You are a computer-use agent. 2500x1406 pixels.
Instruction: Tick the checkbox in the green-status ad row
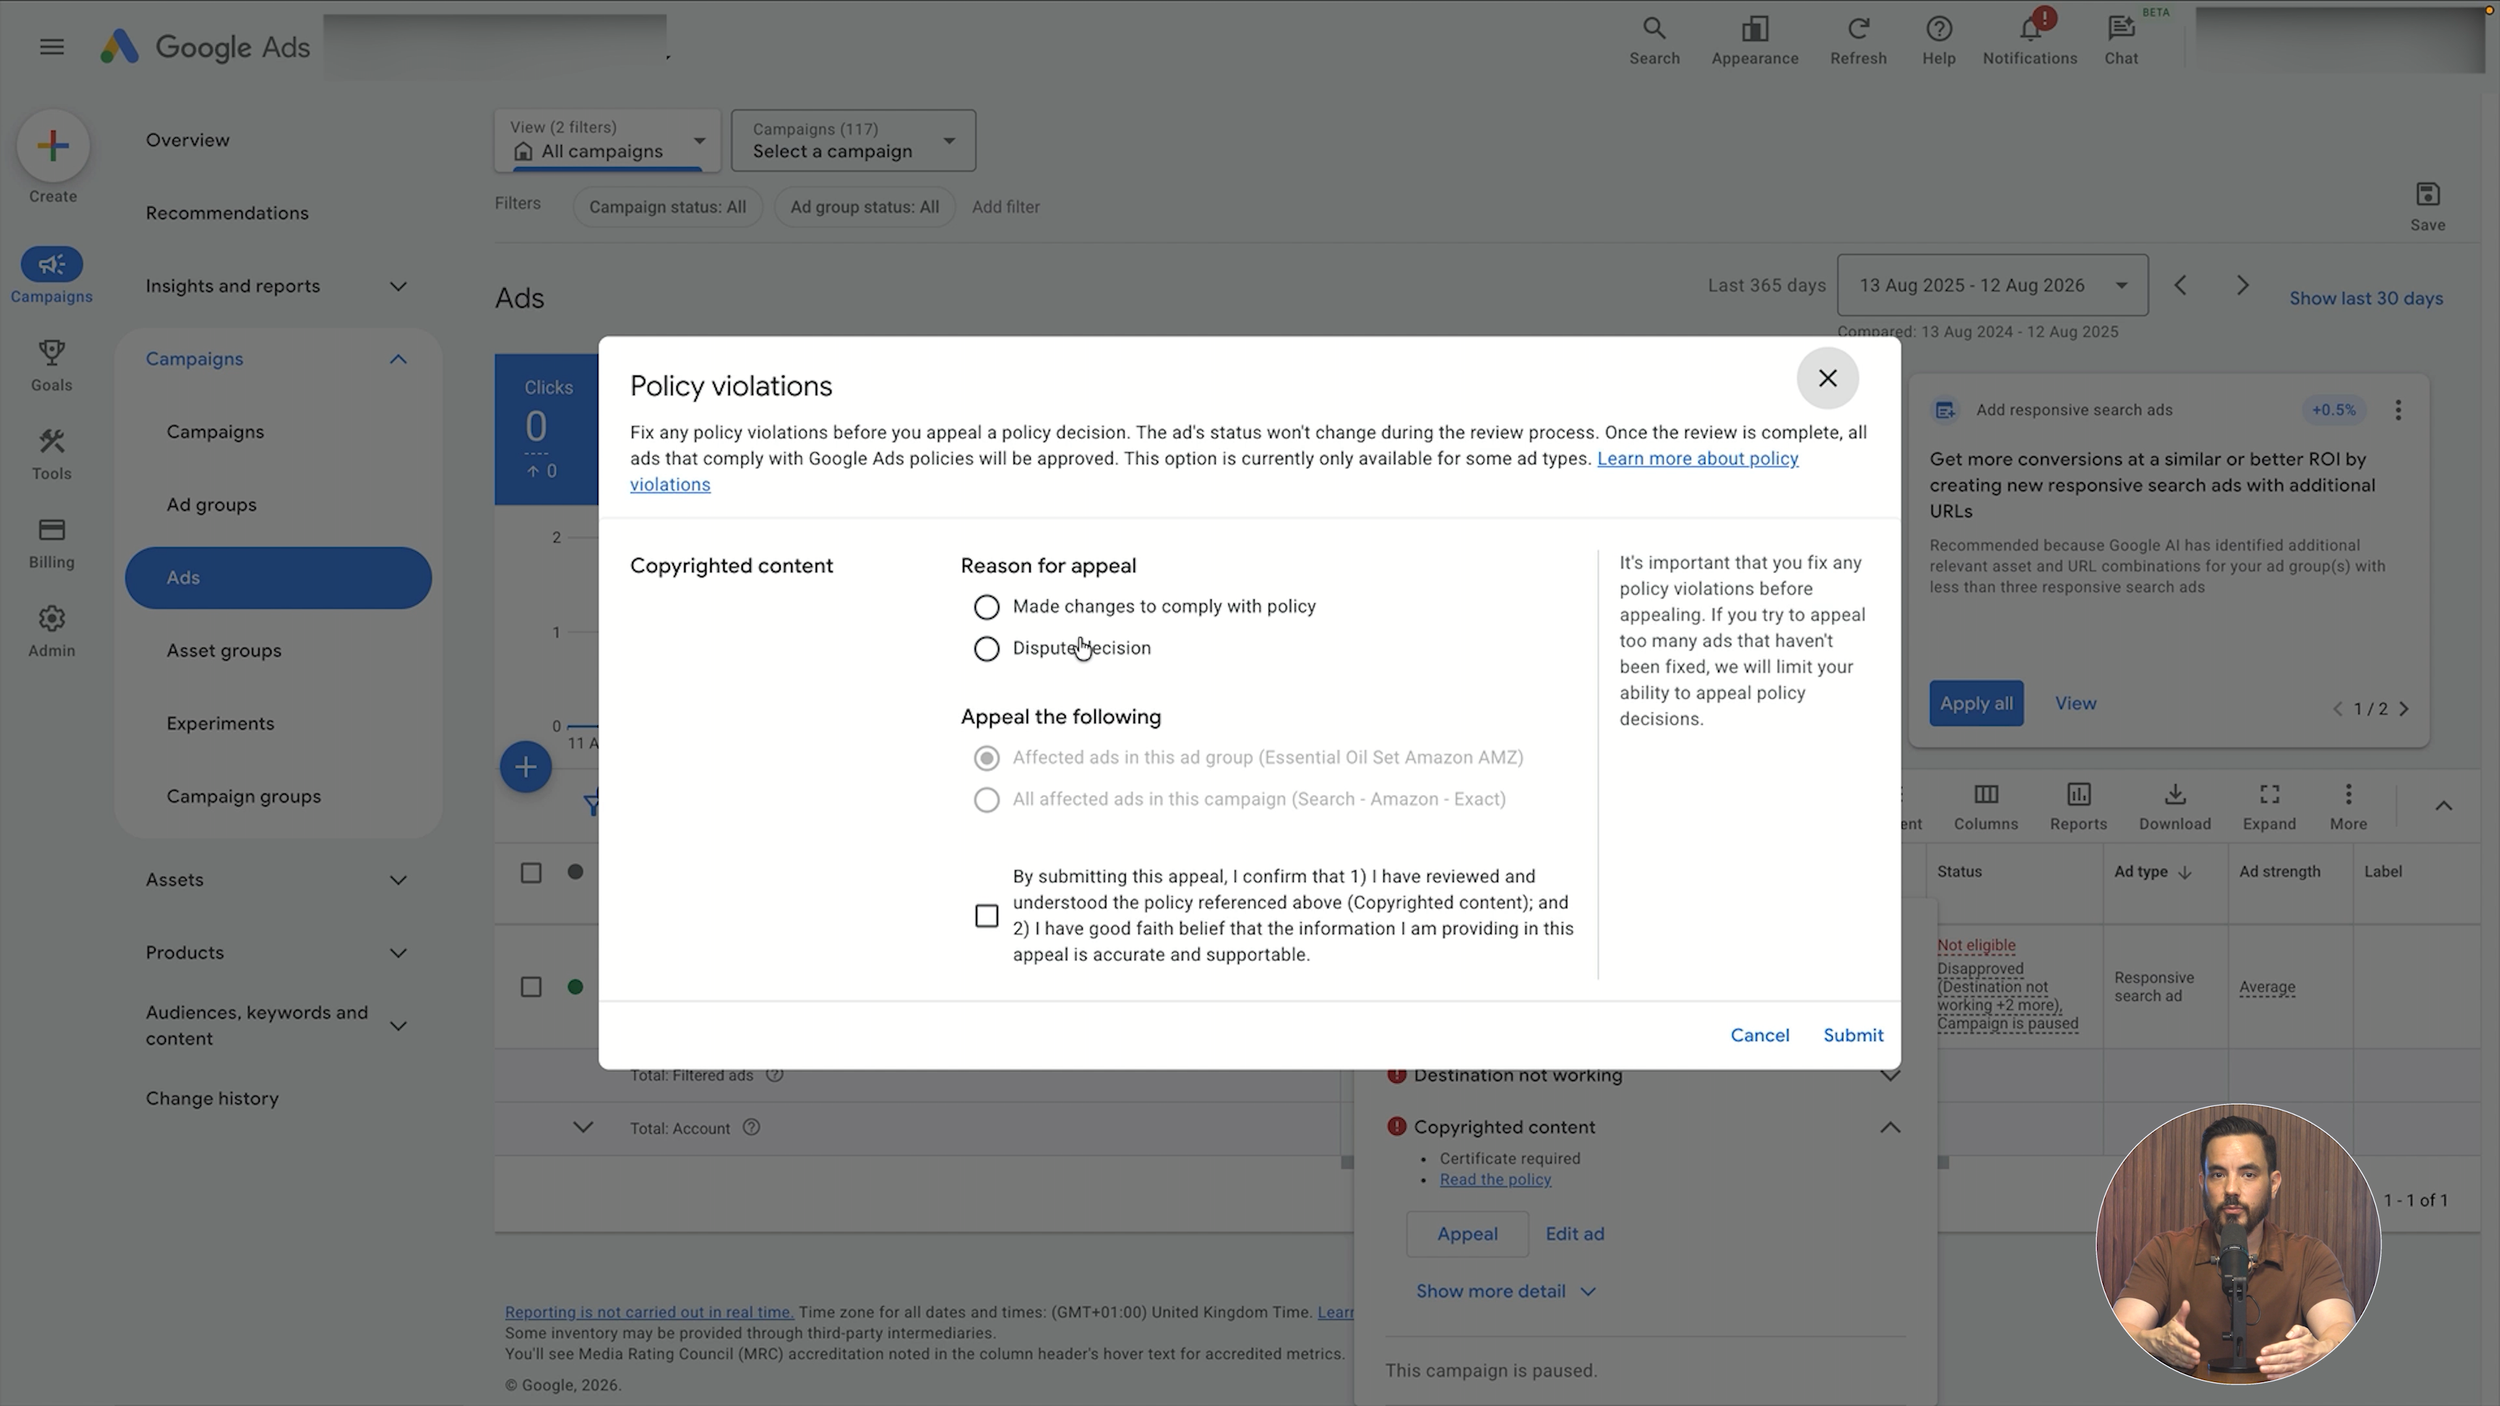[531, 987]
